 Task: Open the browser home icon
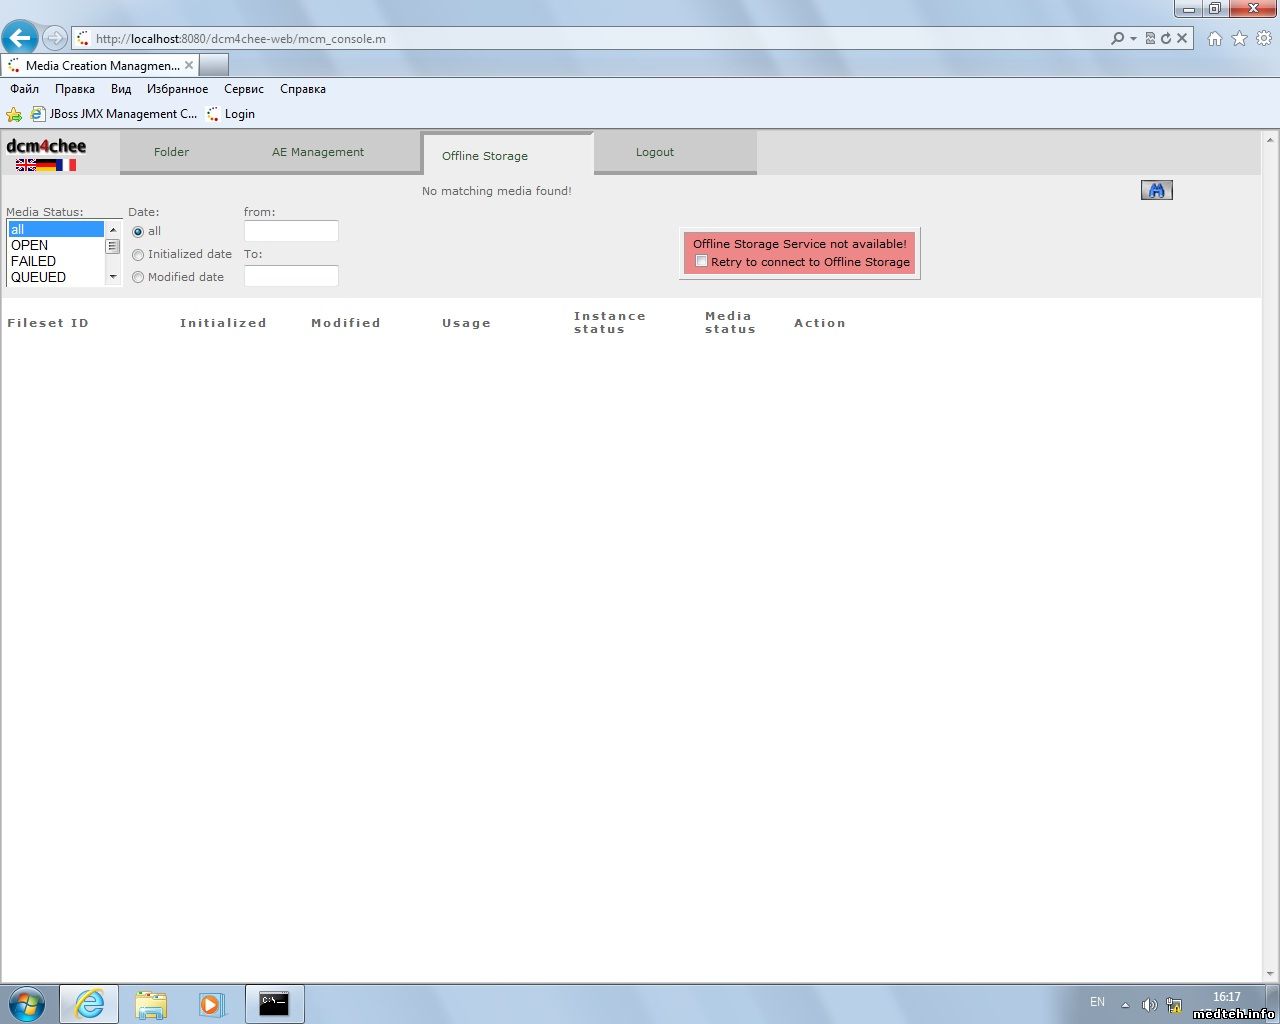pyautogui.click(x=1214, y=39)
